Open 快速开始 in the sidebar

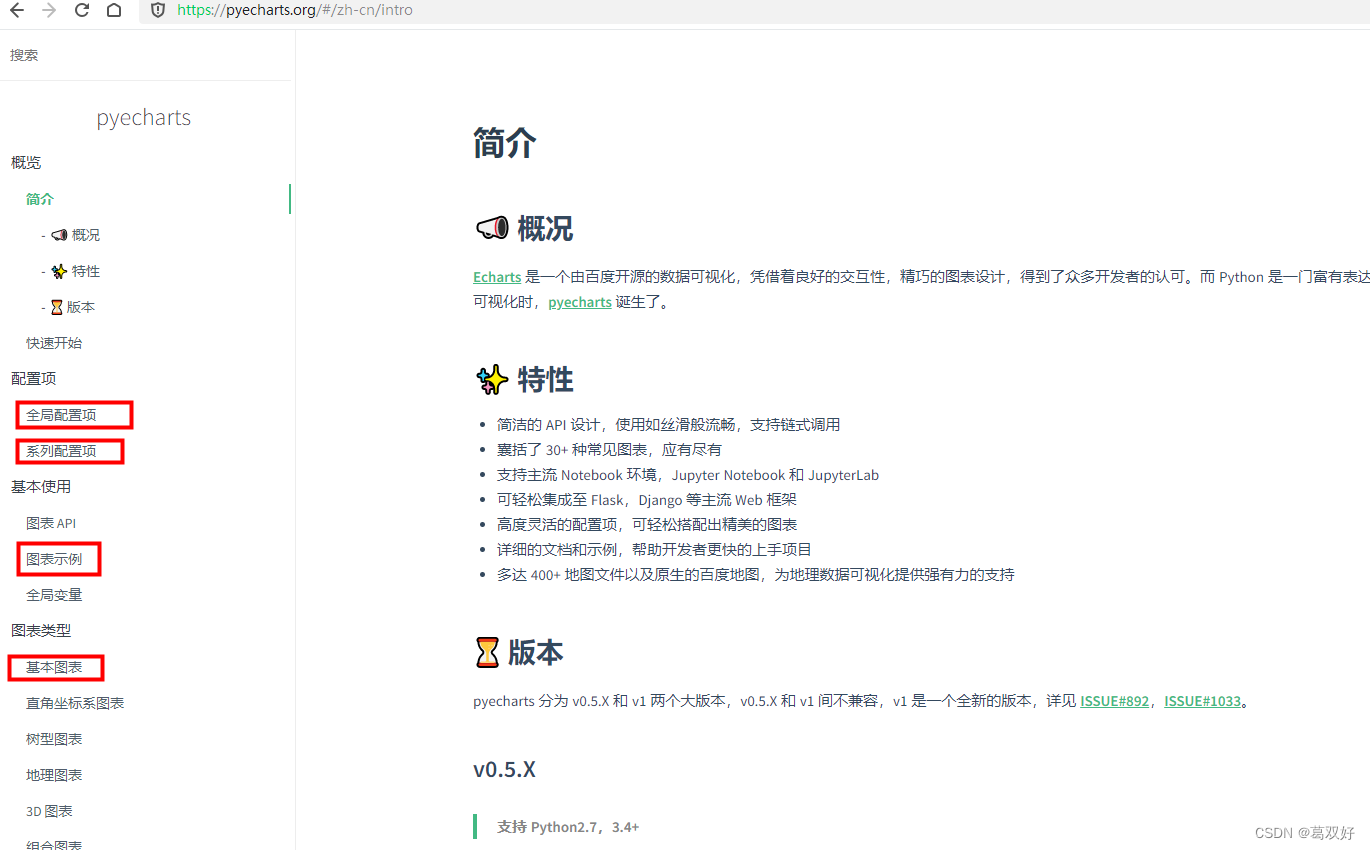click(54, 343)
